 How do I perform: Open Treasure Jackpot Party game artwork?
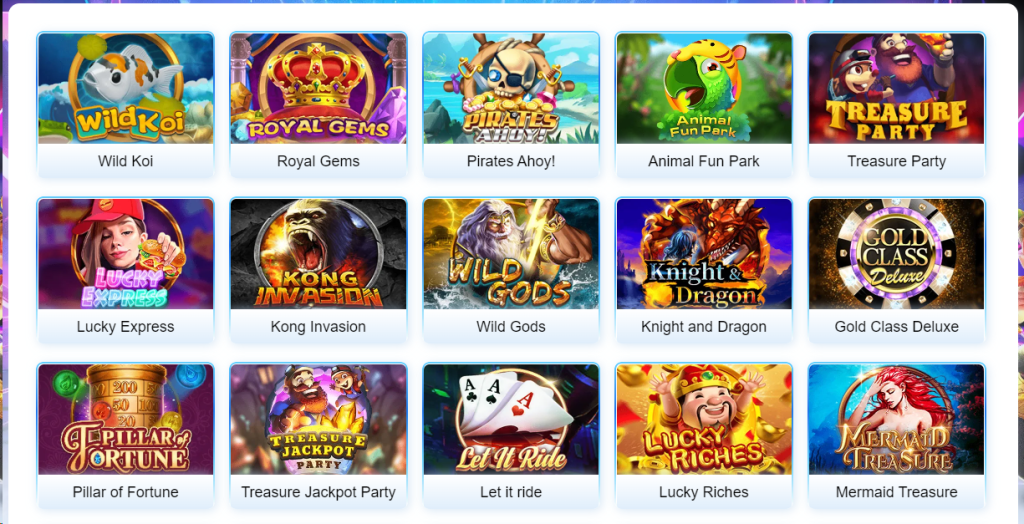click(x=318, y=419)
